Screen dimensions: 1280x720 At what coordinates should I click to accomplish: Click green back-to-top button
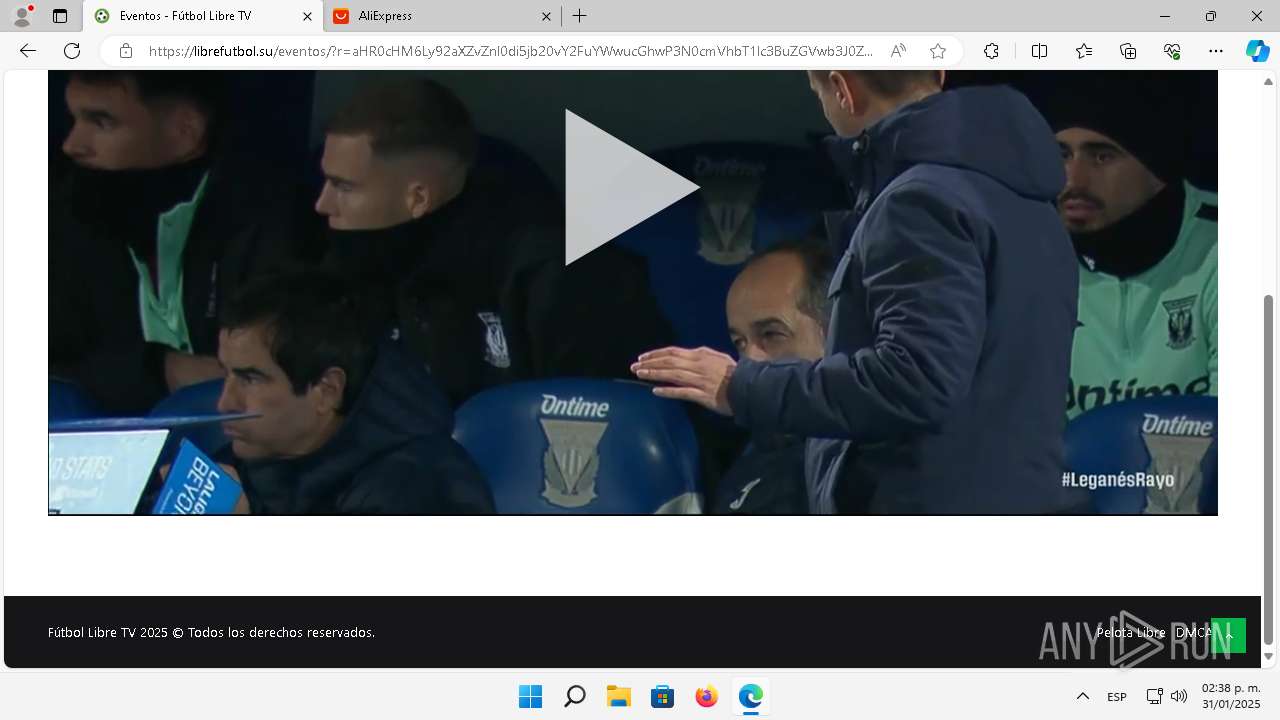(x=1229, y=635)
